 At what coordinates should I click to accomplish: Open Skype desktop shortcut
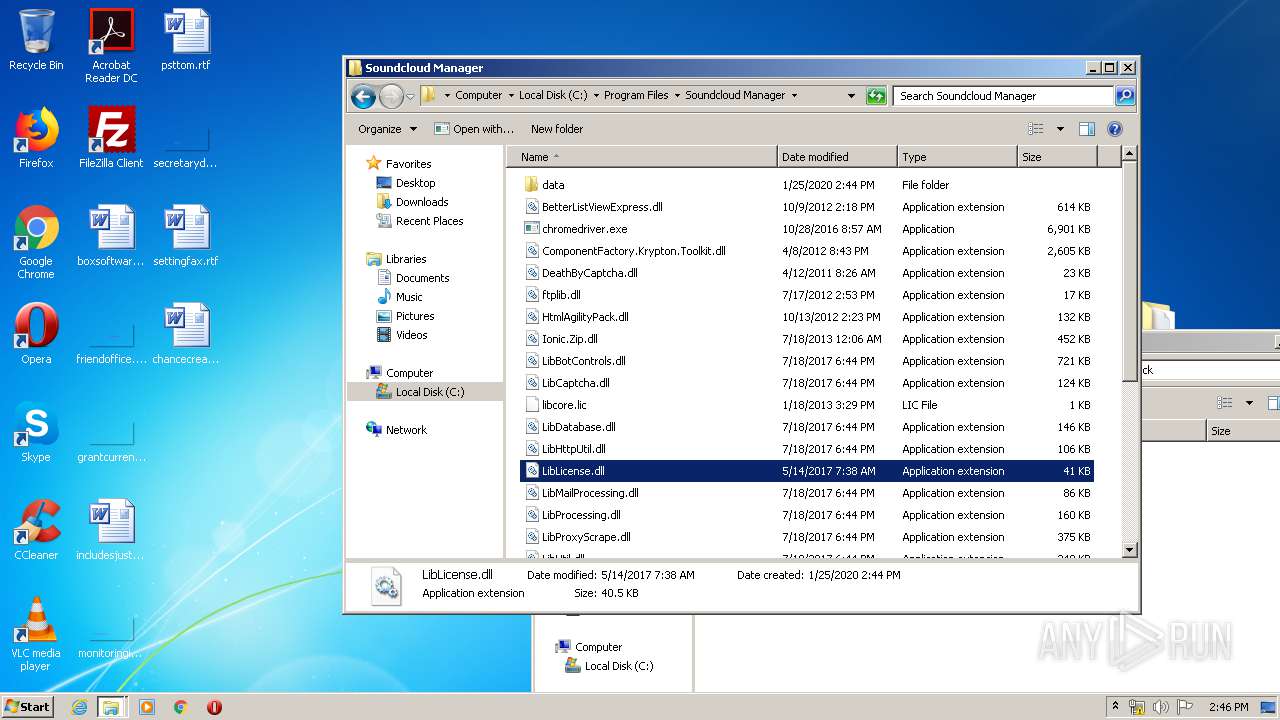36,432
